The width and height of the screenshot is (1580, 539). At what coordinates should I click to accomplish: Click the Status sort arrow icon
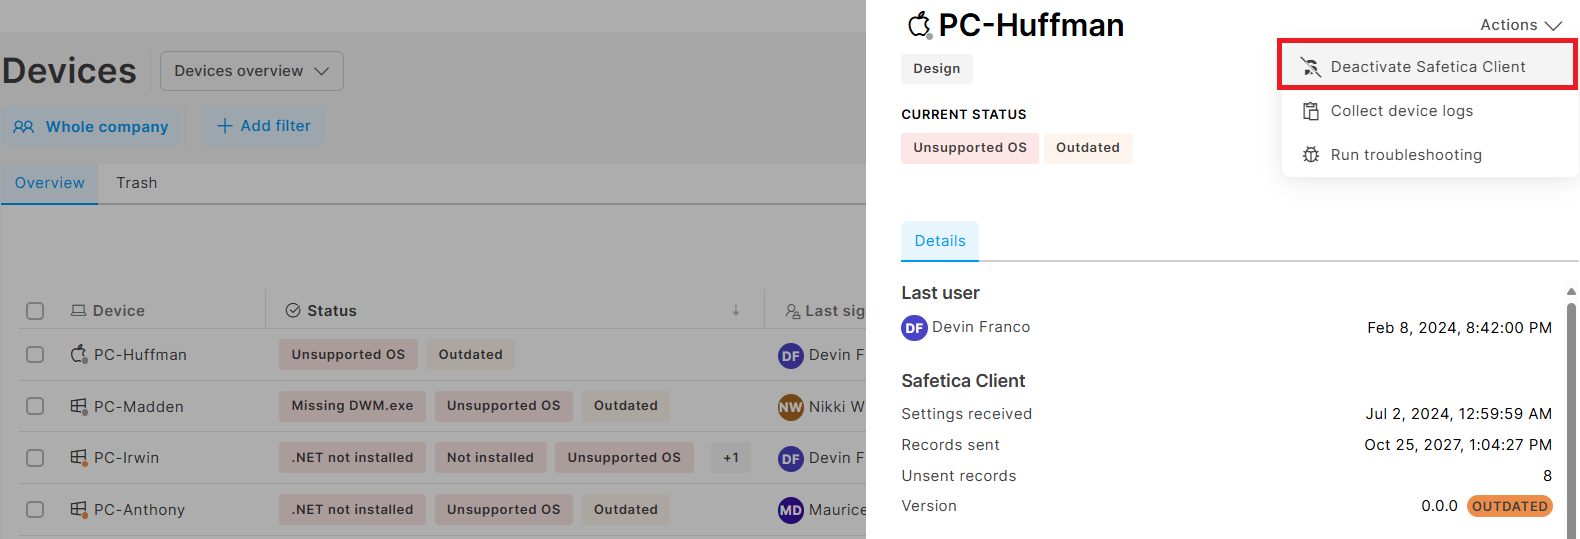(736, 311)
